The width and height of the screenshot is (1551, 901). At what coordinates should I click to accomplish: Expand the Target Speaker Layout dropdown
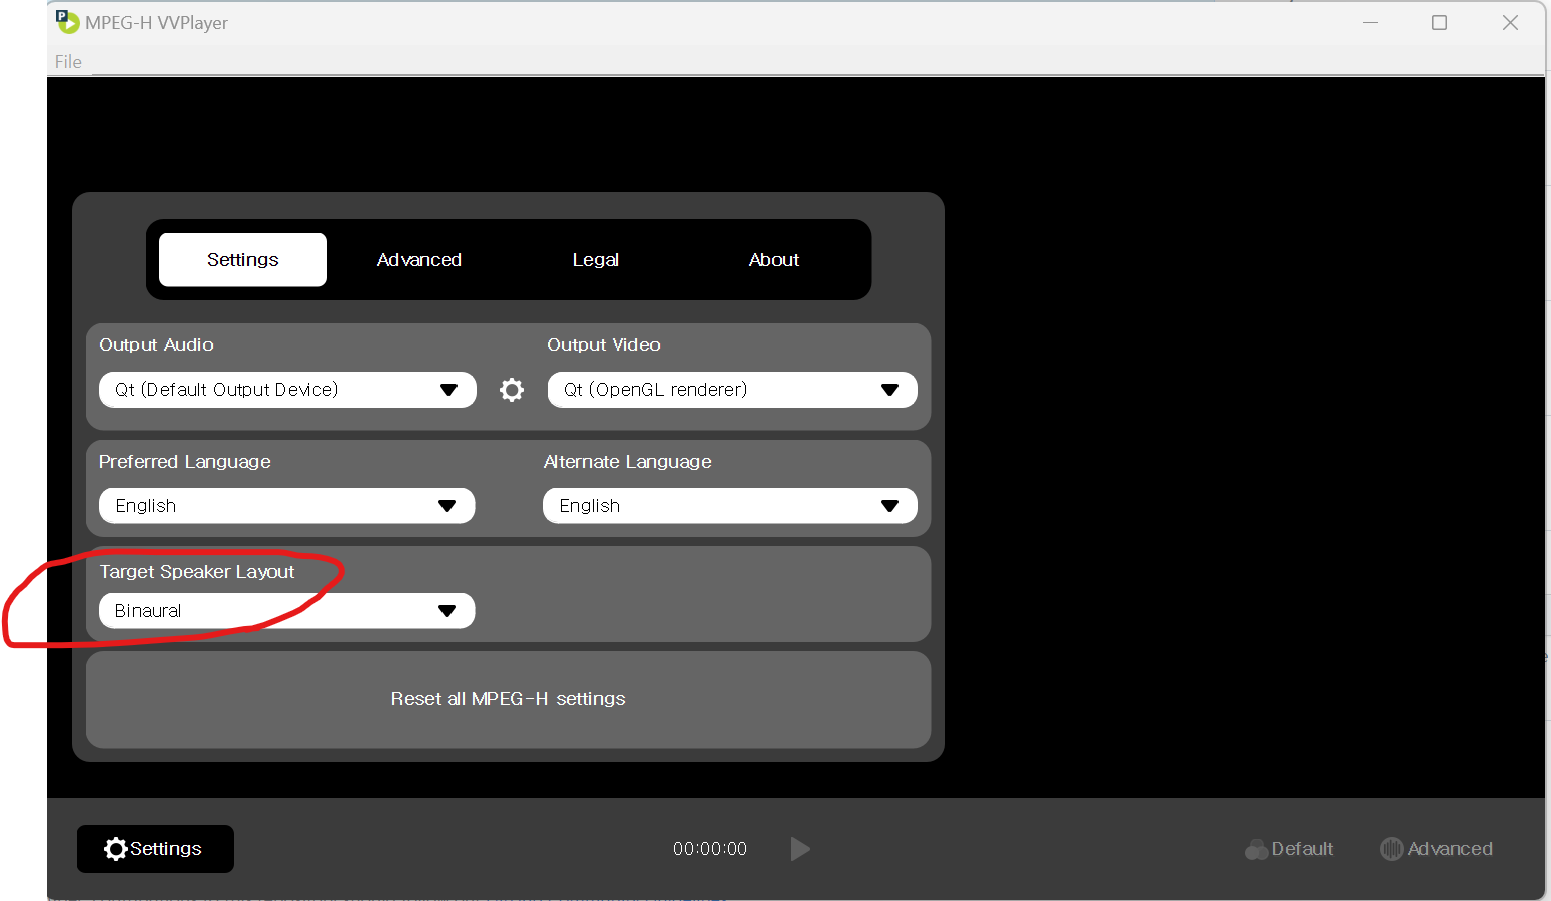pos(286,610)
